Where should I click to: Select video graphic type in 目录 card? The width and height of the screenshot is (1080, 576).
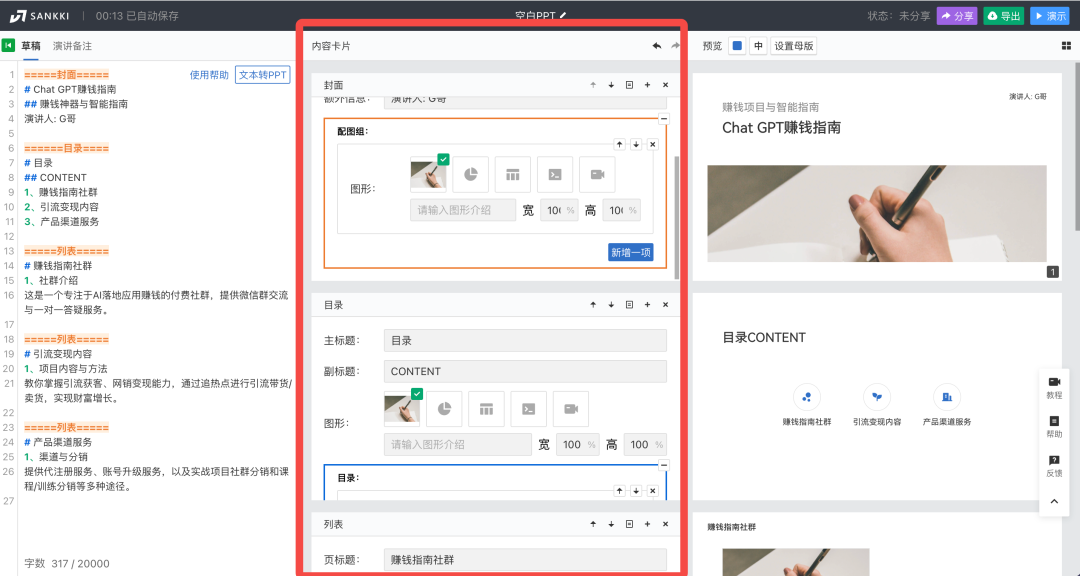(x=571, y=409)
